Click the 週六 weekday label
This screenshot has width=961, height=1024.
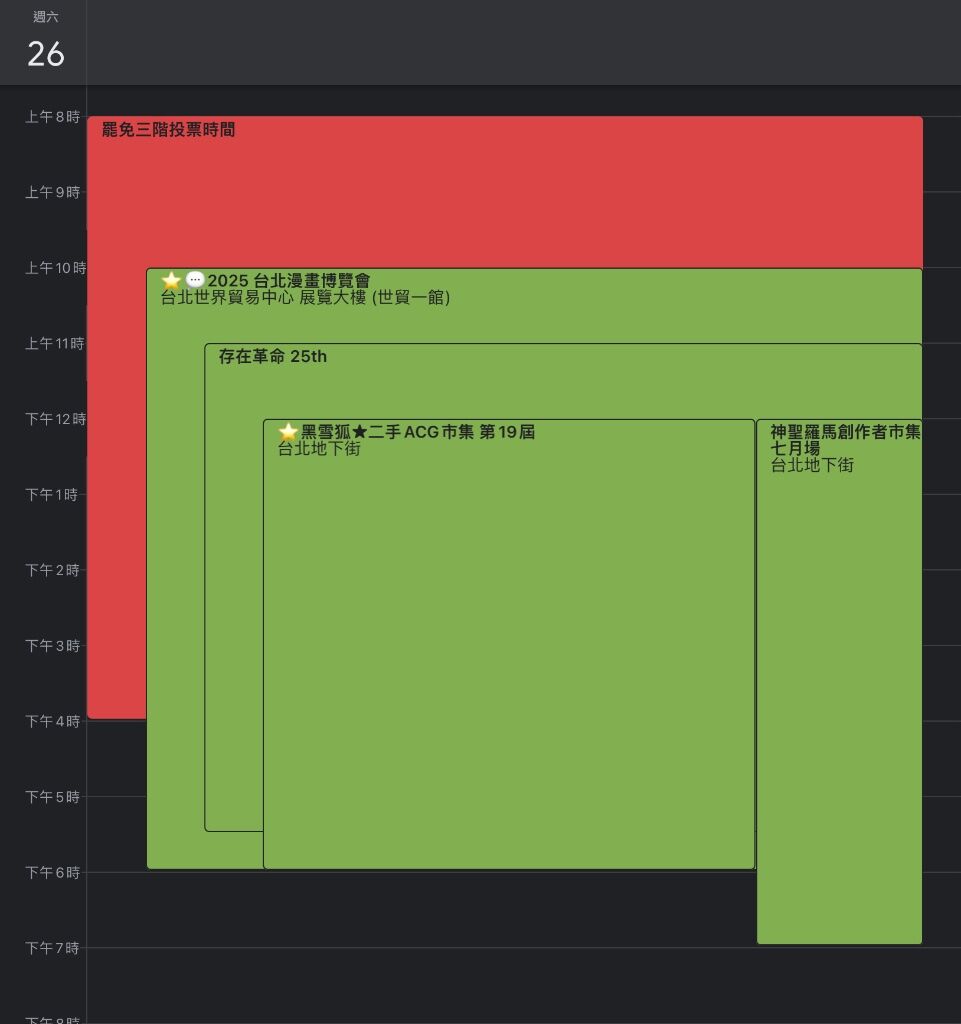[x=46, y=17]
